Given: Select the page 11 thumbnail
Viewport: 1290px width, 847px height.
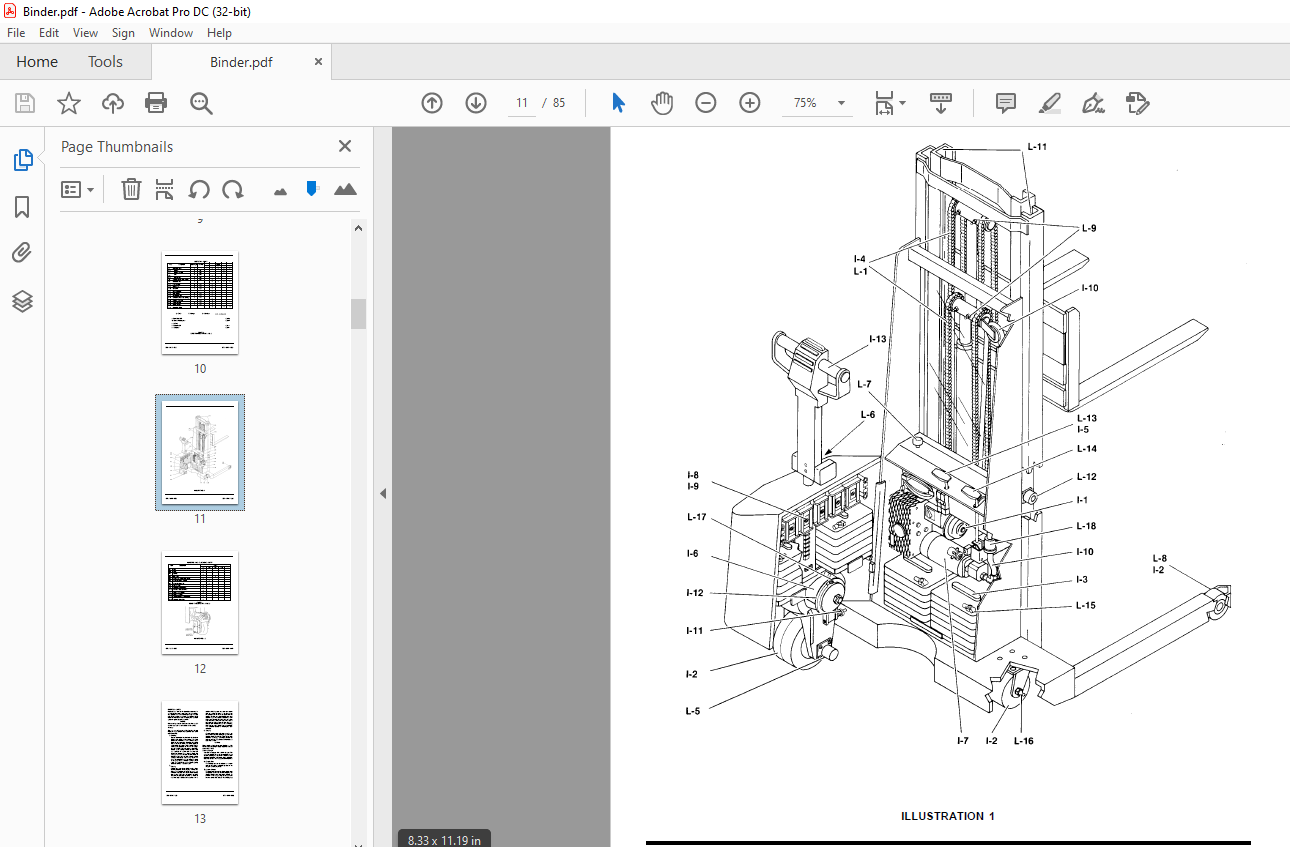Looking at the screenshot, I should point(200,452).
